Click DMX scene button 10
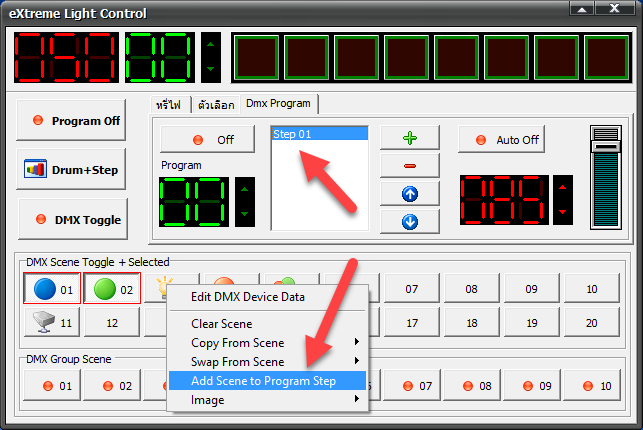643x430 pixels. click(x=592, y=289)
